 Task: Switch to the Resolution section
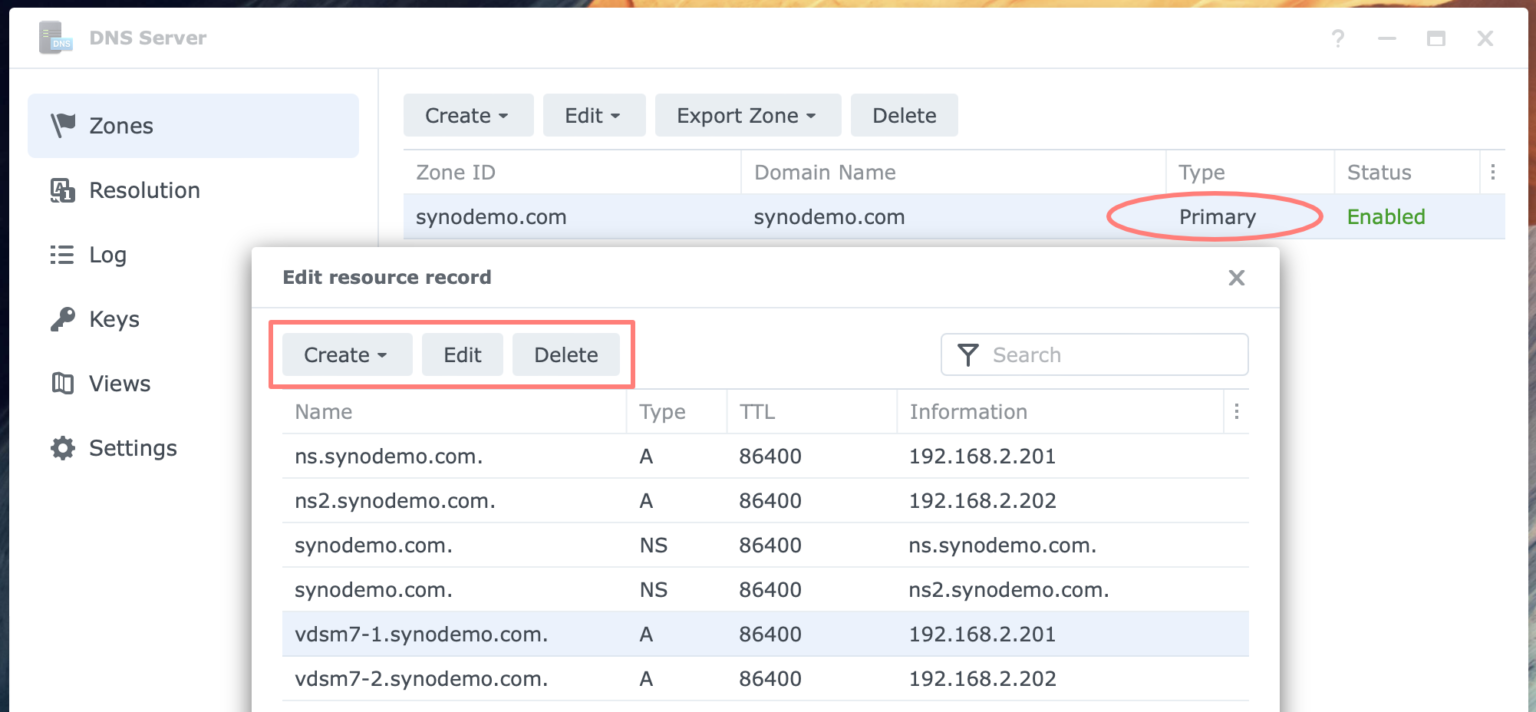click(193, 190)
